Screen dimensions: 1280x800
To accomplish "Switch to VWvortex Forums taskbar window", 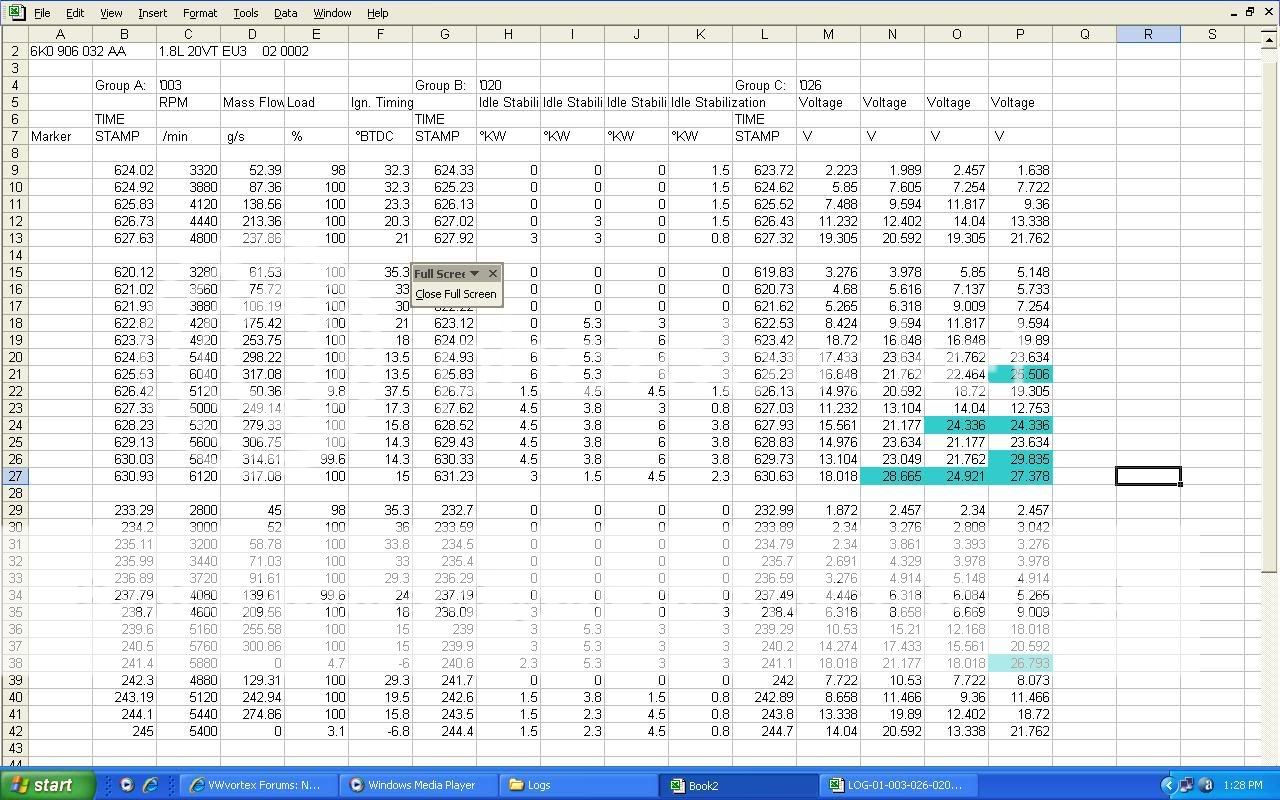I will (256, 785).
